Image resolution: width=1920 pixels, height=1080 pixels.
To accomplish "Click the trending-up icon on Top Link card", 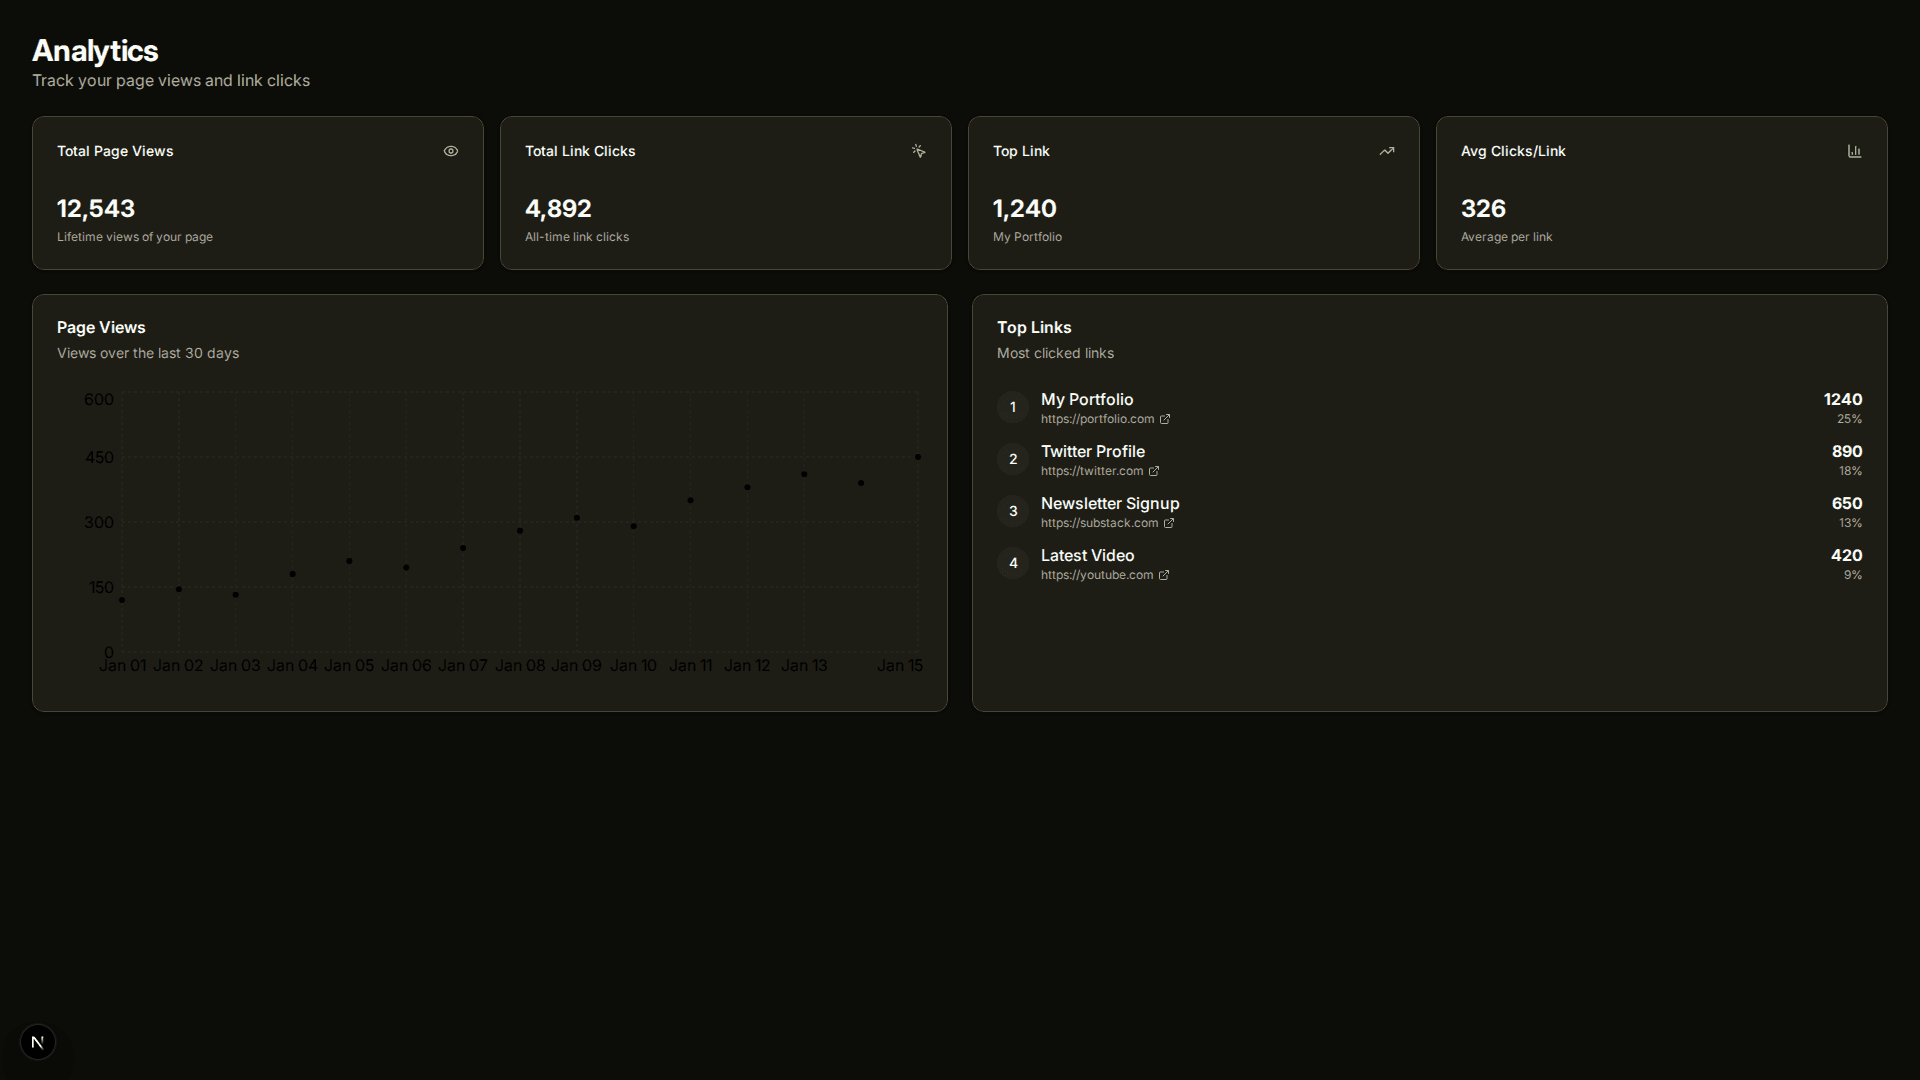I will pyautogui.click(x=1386, y=151).
